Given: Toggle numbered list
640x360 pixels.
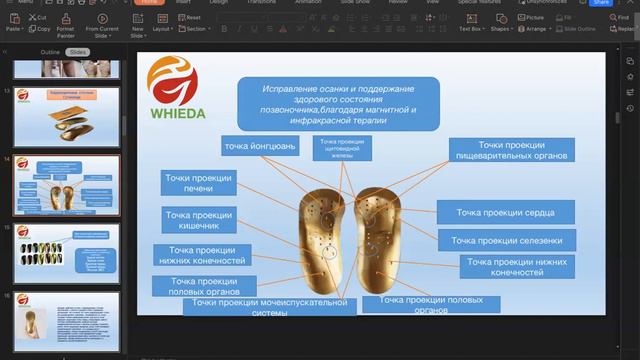Looking at the screenshot, I should click(365, 18).
